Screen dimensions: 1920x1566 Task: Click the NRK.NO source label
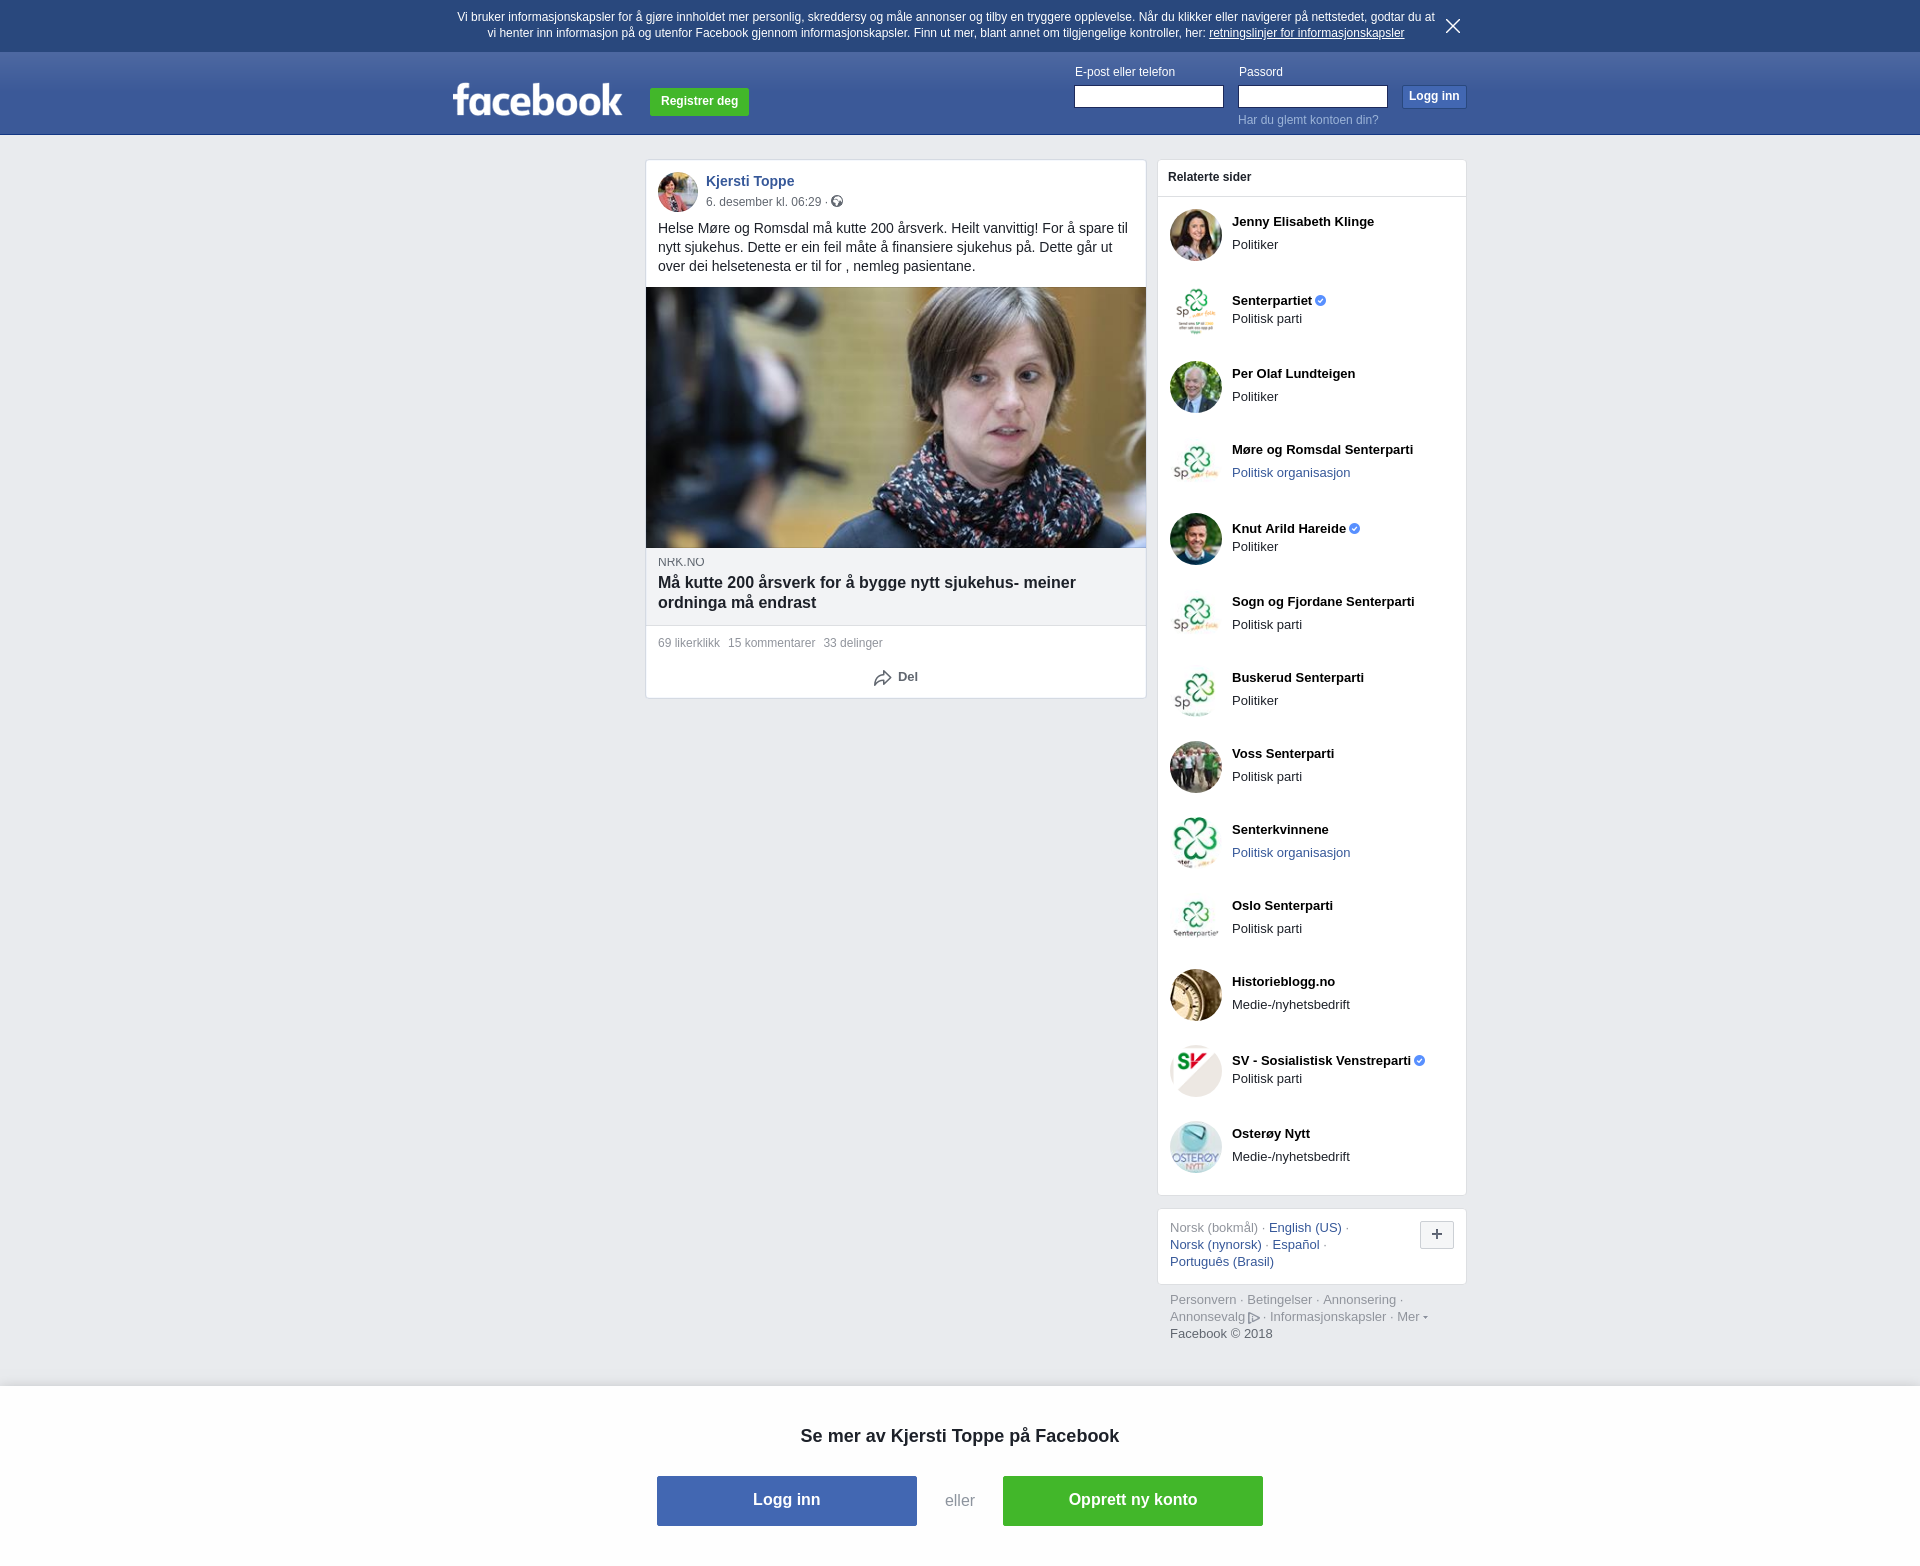[x=681, y=562]
